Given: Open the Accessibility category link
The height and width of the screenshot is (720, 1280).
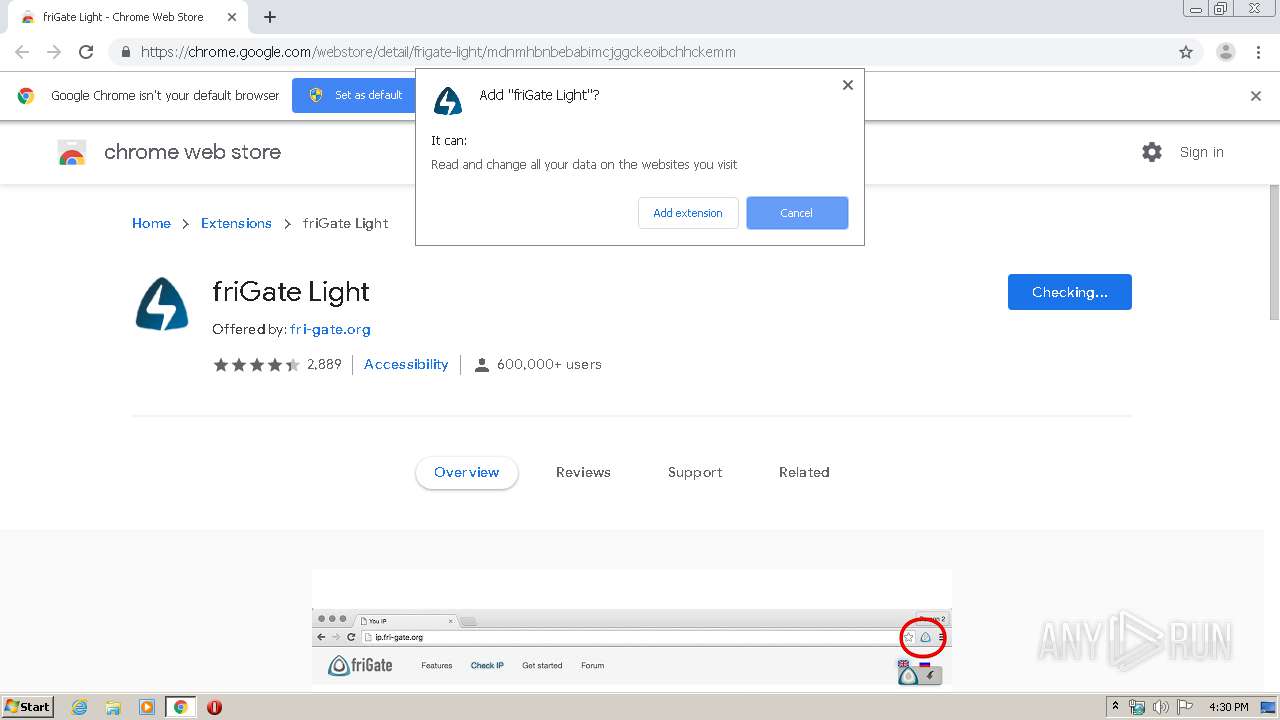Looking at the screenshot, I should click(x=406, y=364).
